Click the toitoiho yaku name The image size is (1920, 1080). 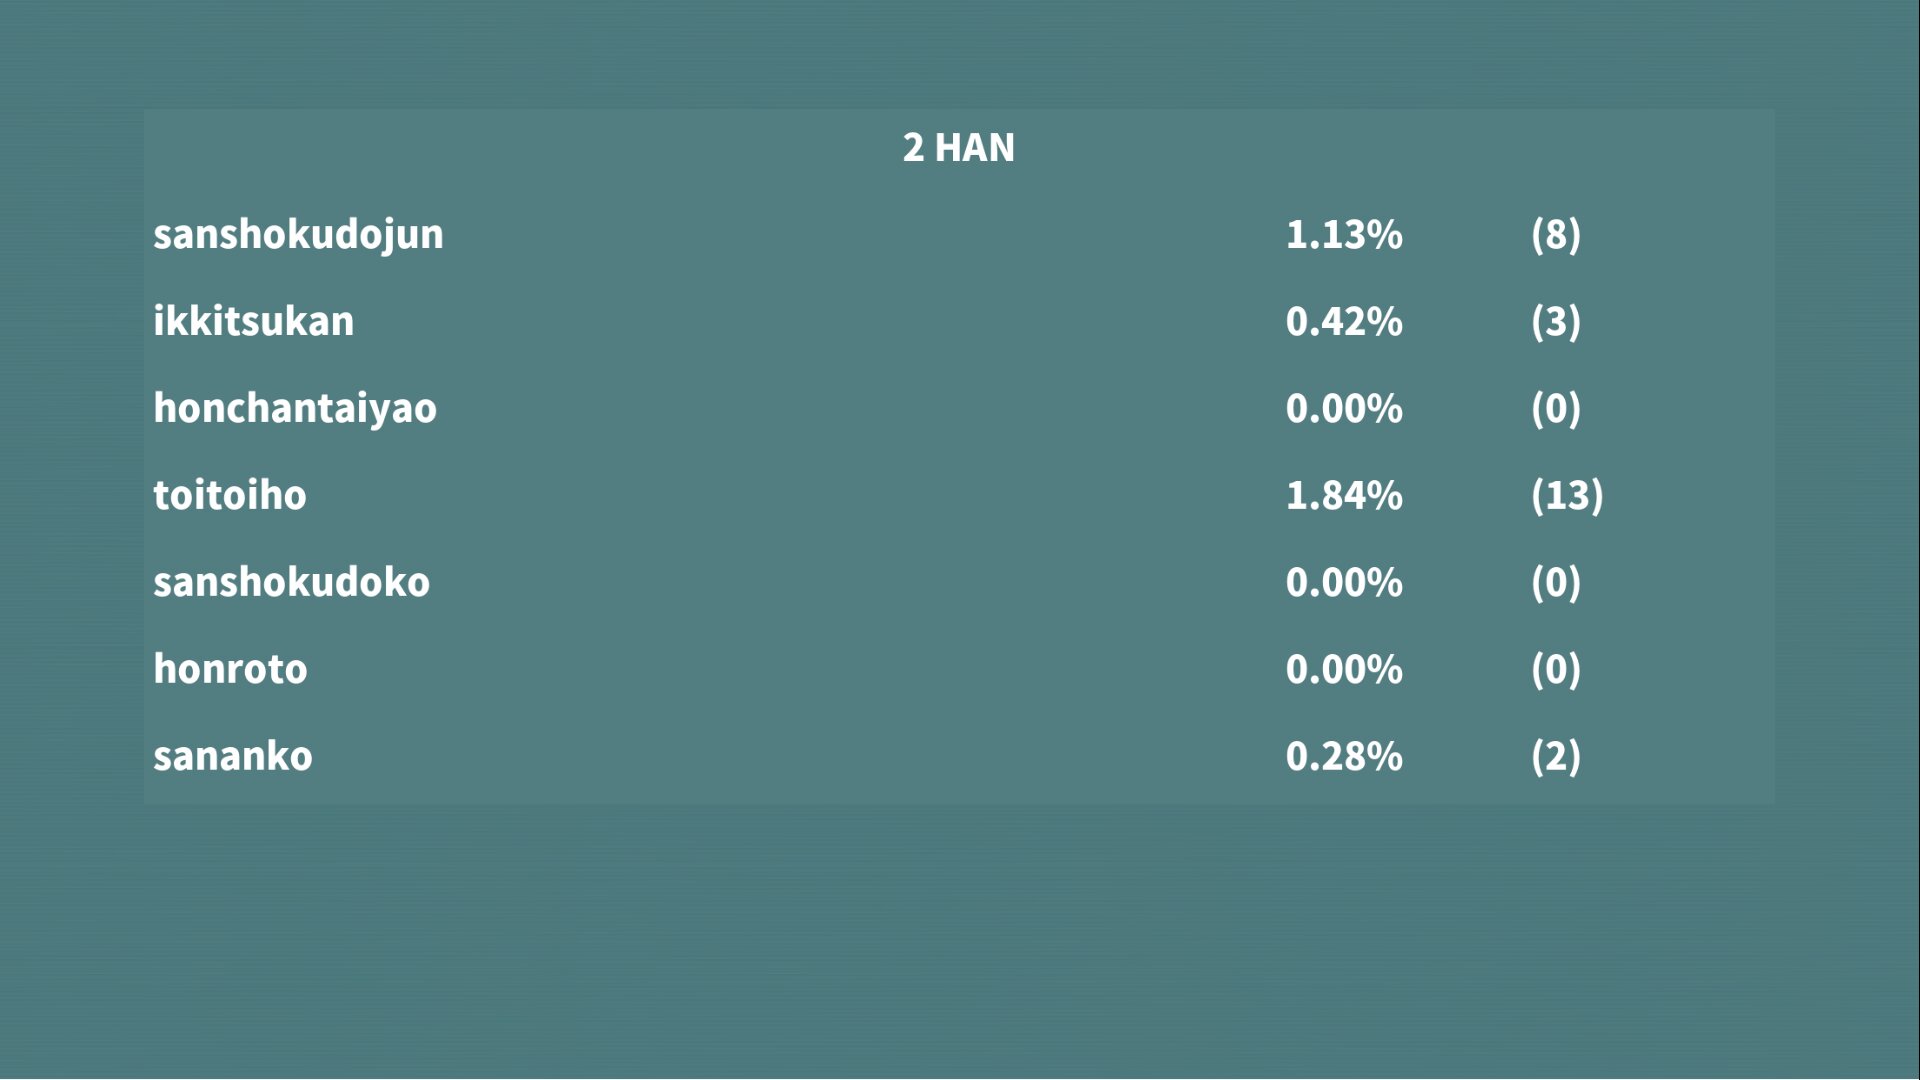[x=230, y=496]
